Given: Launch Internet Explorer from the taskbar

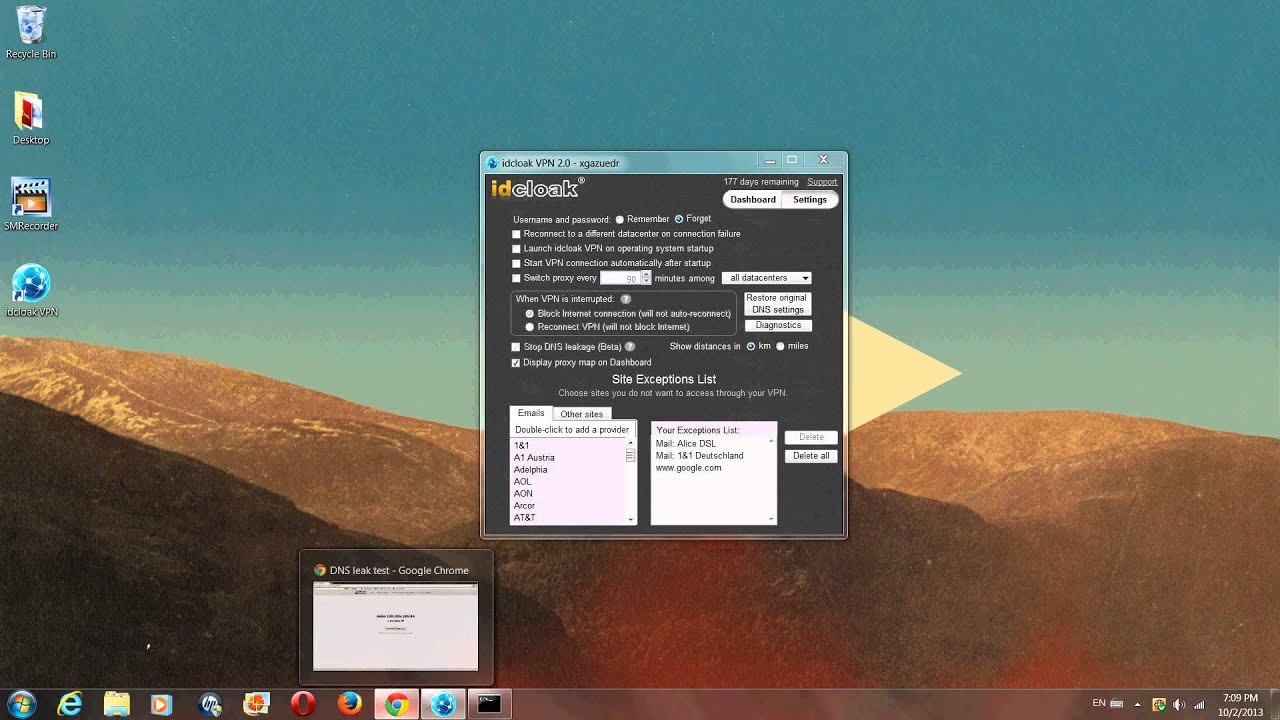Looking at the screenshot, I should [x=70, y=704].
